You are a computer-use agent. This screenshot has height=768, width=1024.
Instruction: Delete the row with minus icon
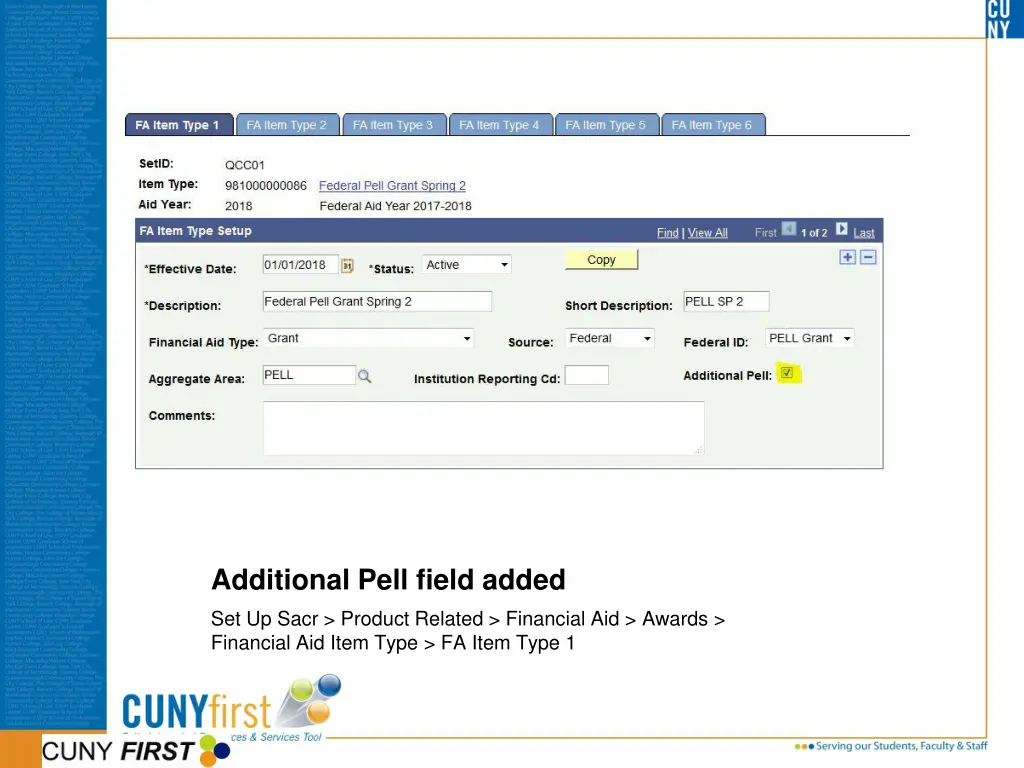[868, 257]
